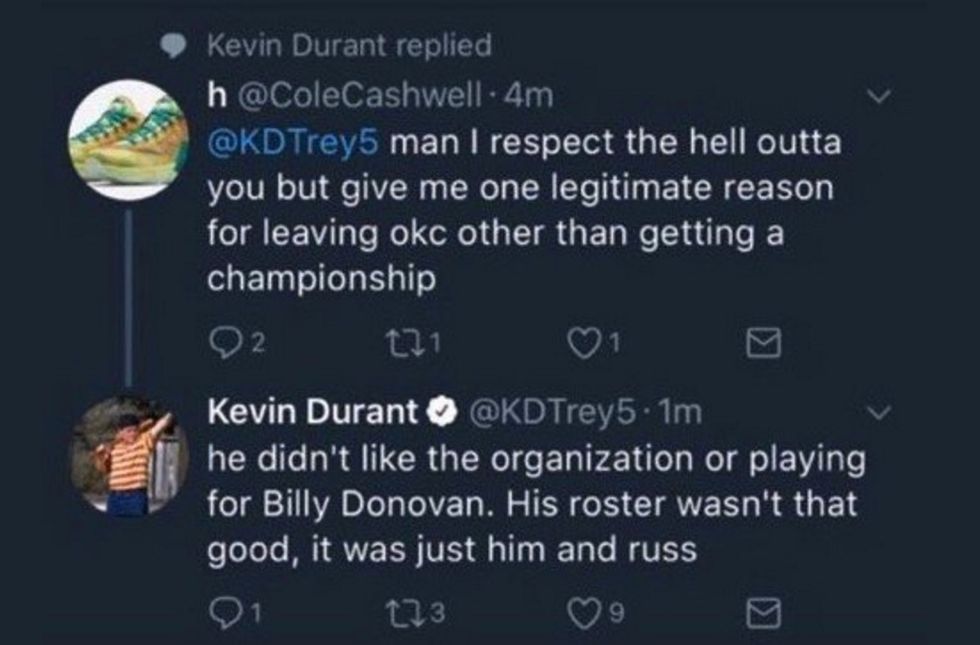
Task: Open the Kevin Durant display name in reply
Action: 310,411
